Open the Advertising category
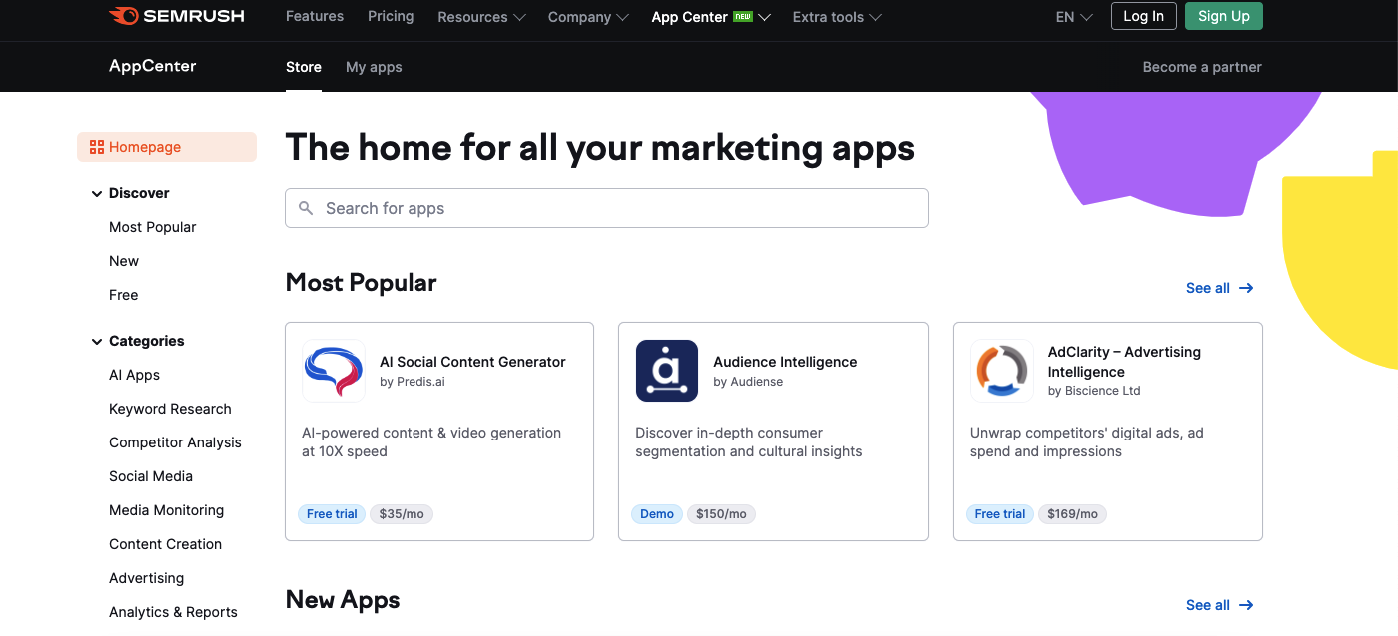Viewport: 1398px width, 636px height. pos(147,578)
